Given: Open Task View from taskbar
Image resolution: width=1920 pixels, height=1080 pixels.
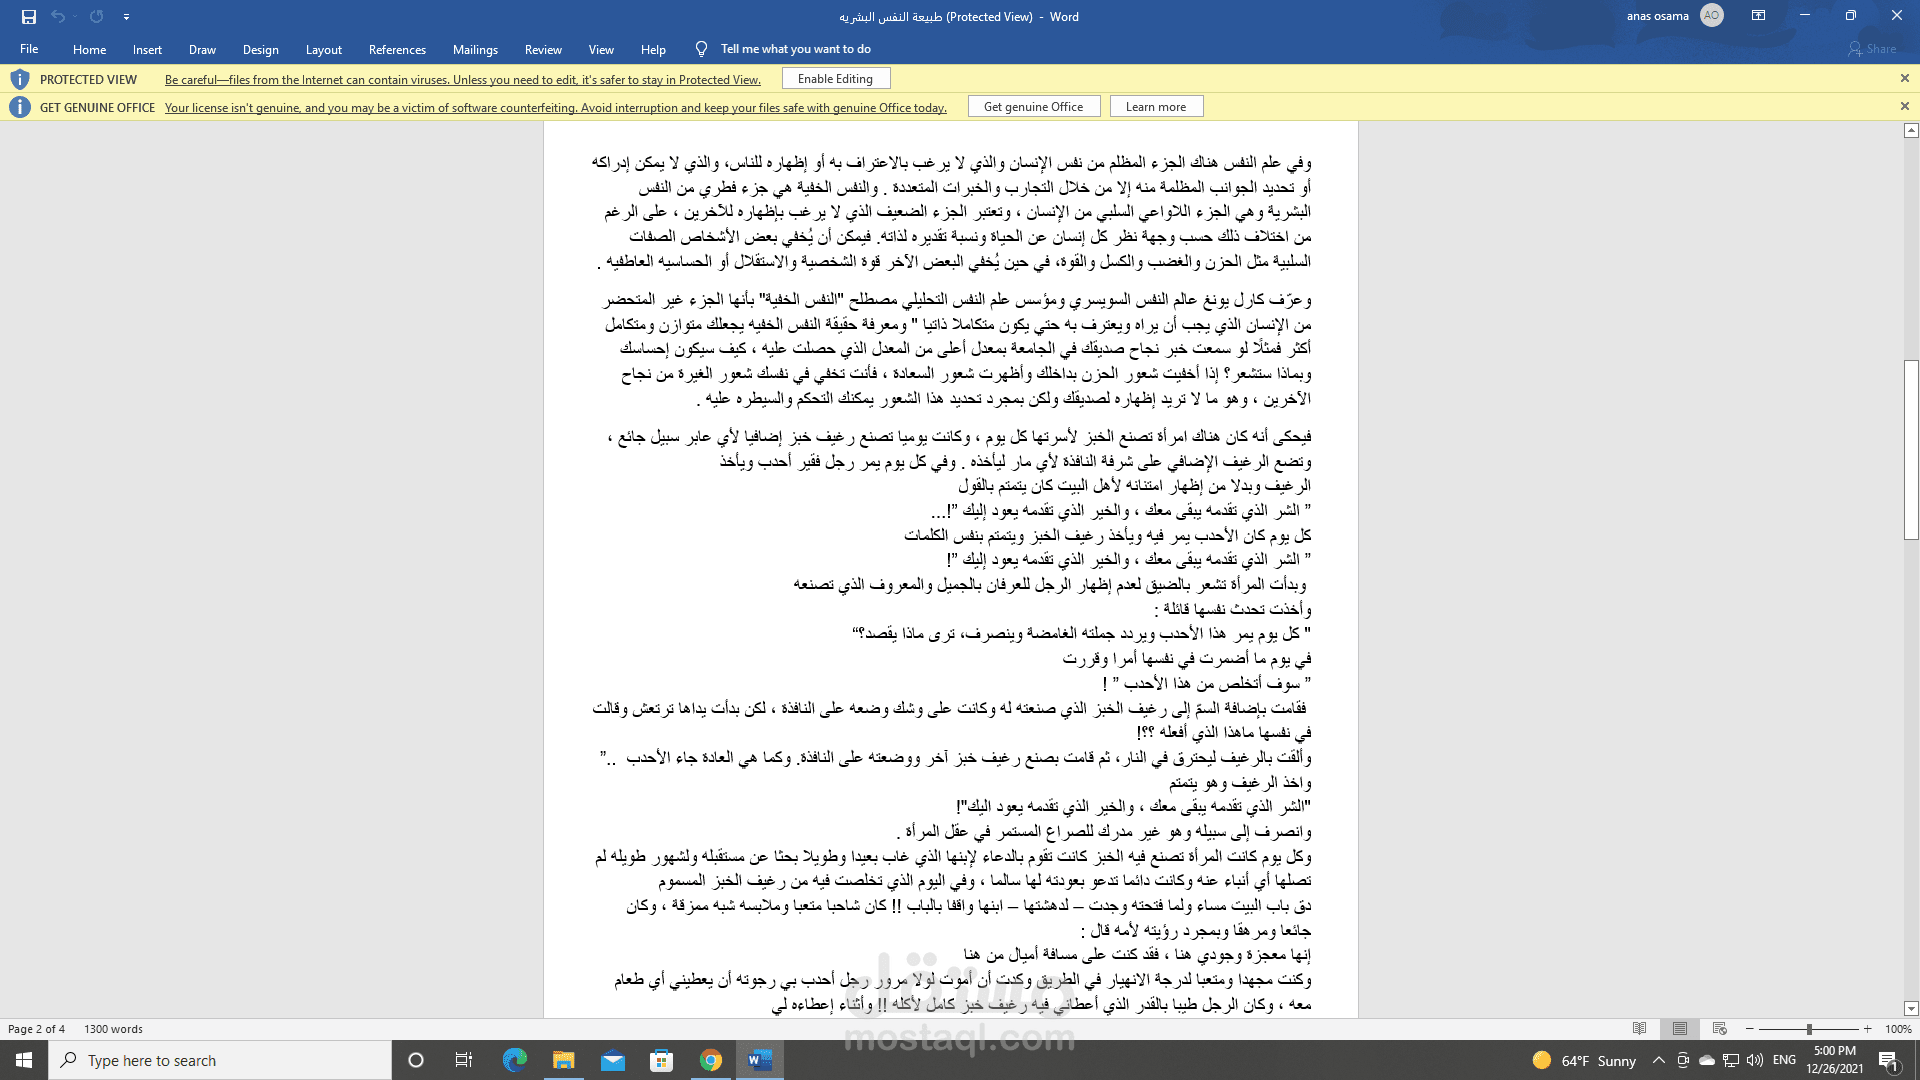Looking at the screenshot, I should click(x=463, y=1060).
